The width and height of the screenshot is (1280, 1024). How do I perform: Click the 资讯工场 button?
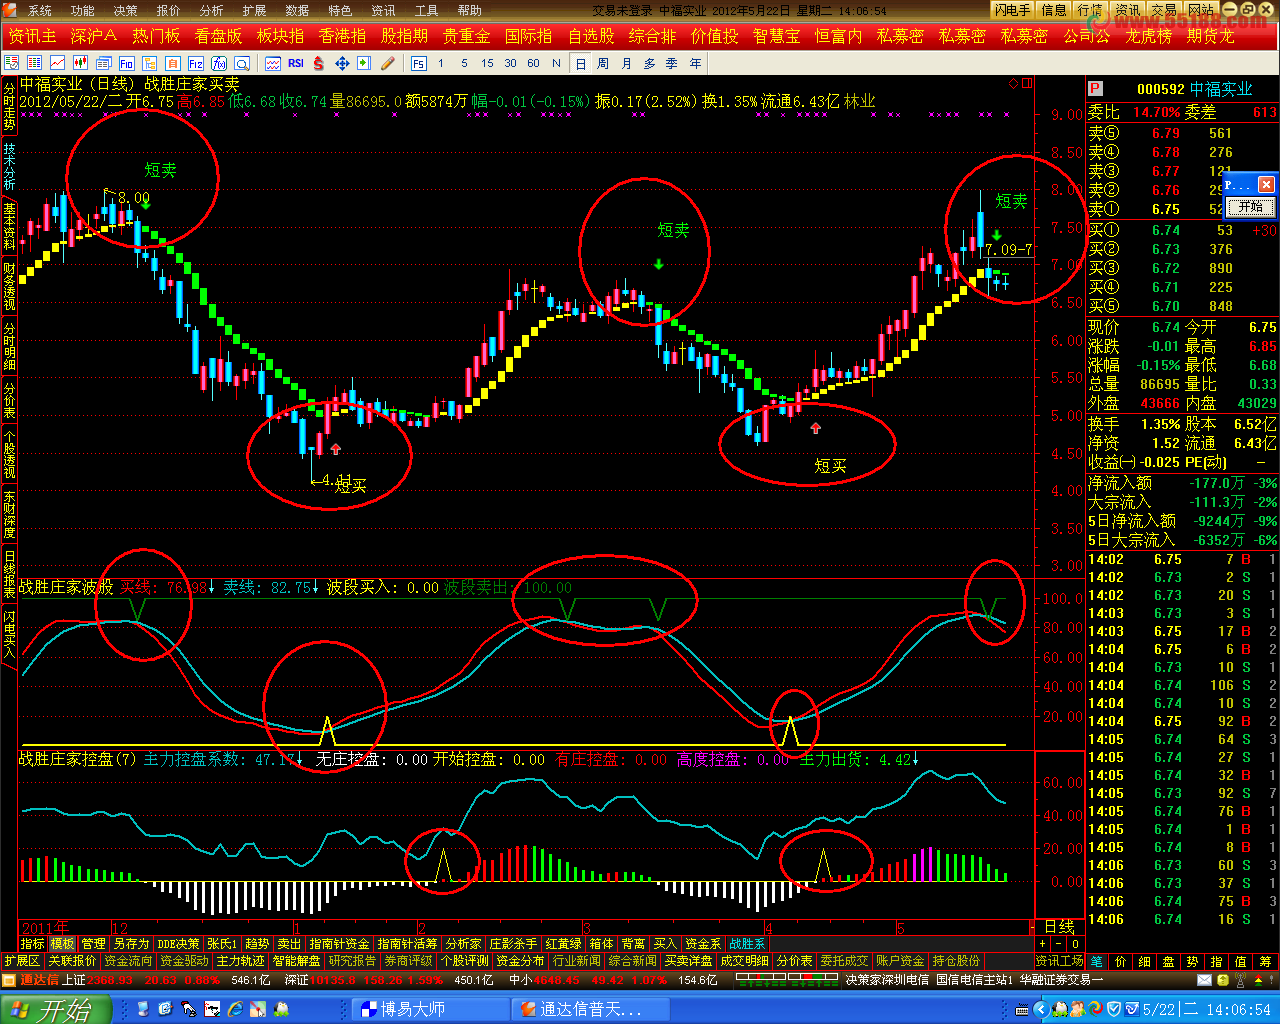pyautogui.click(x=1059, y=961)
